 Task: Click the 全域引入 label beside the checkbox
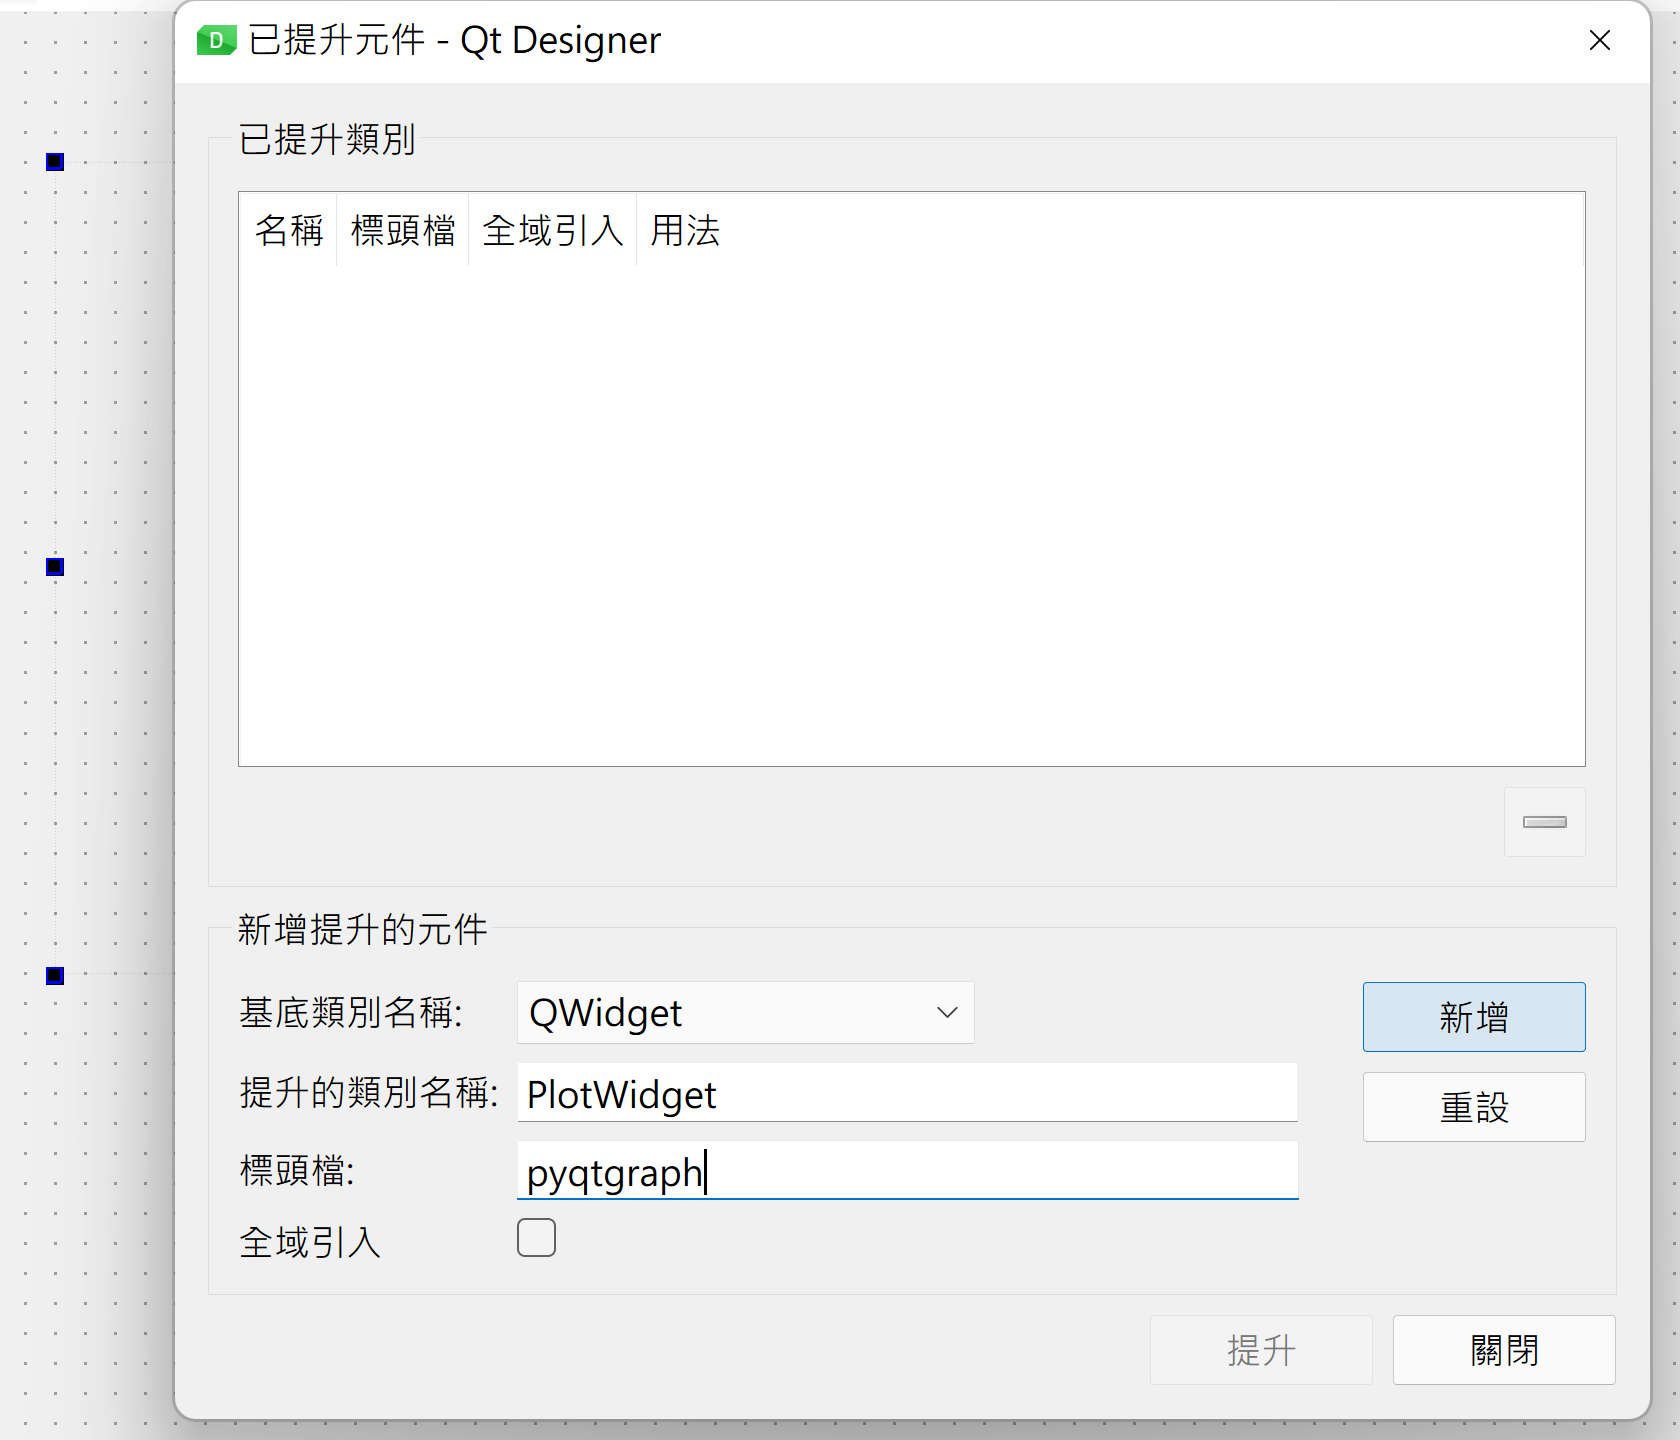pyautogui.click(x=310, y=1243)
